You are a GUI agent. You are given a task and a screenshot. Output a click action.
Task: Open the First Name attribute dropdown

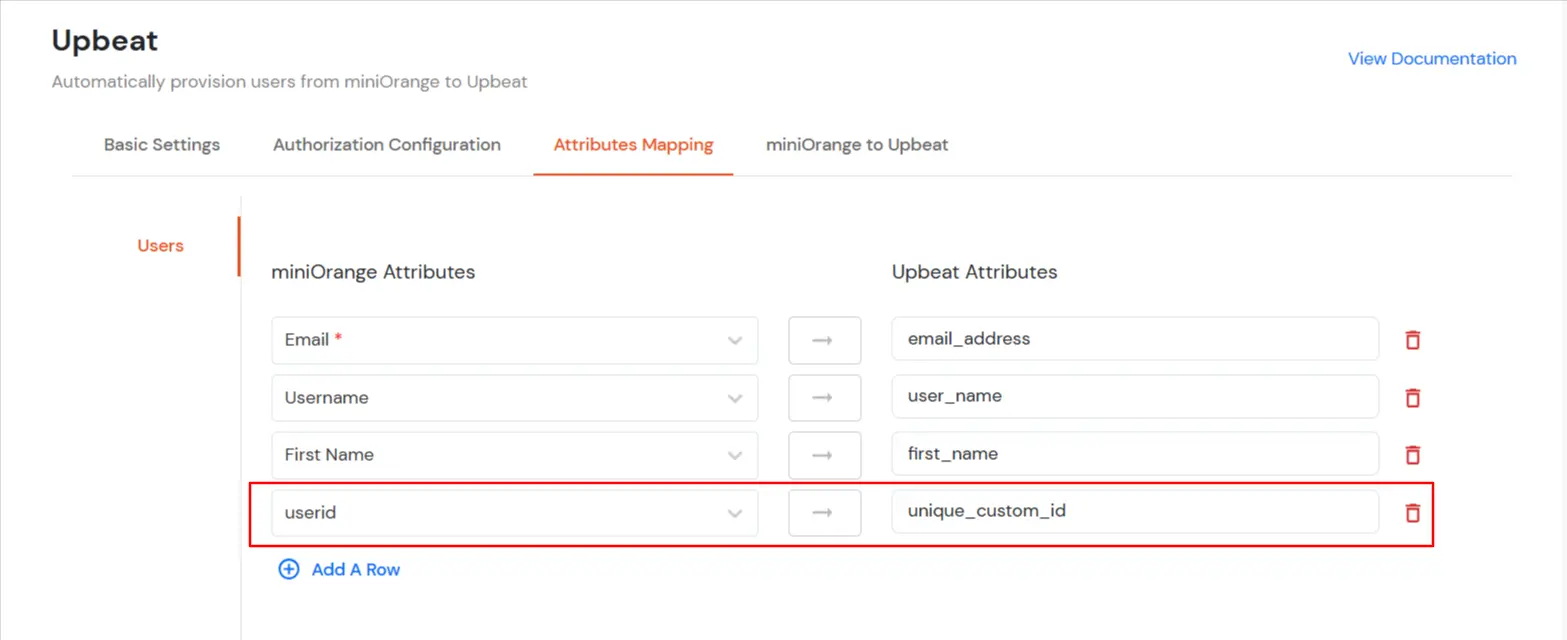pyautogui.click(x=515, y=455)
